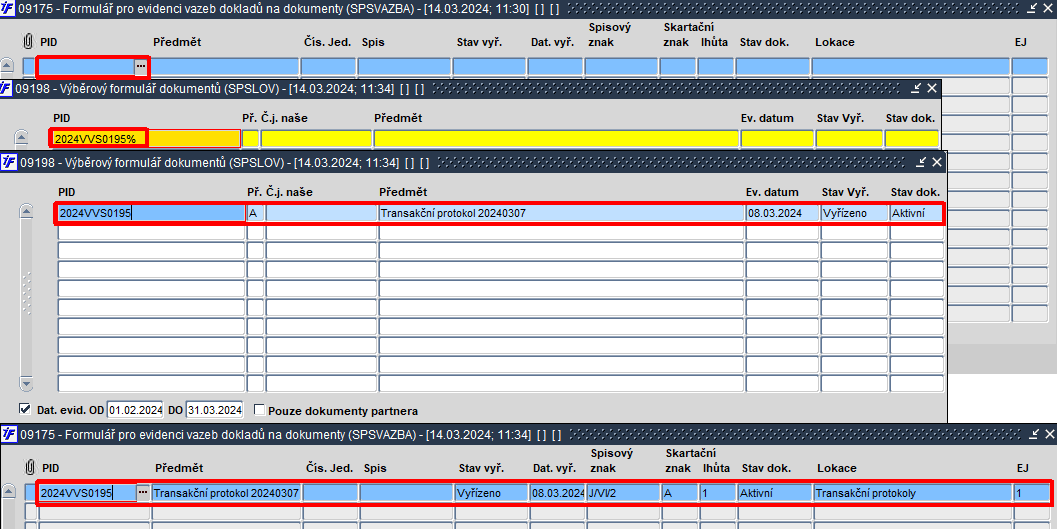This screenshot has height=529, width=1057.
Task: Click scroll-up arrow in the 11:34 SPSVAZBA window
Action: (8, 492)
